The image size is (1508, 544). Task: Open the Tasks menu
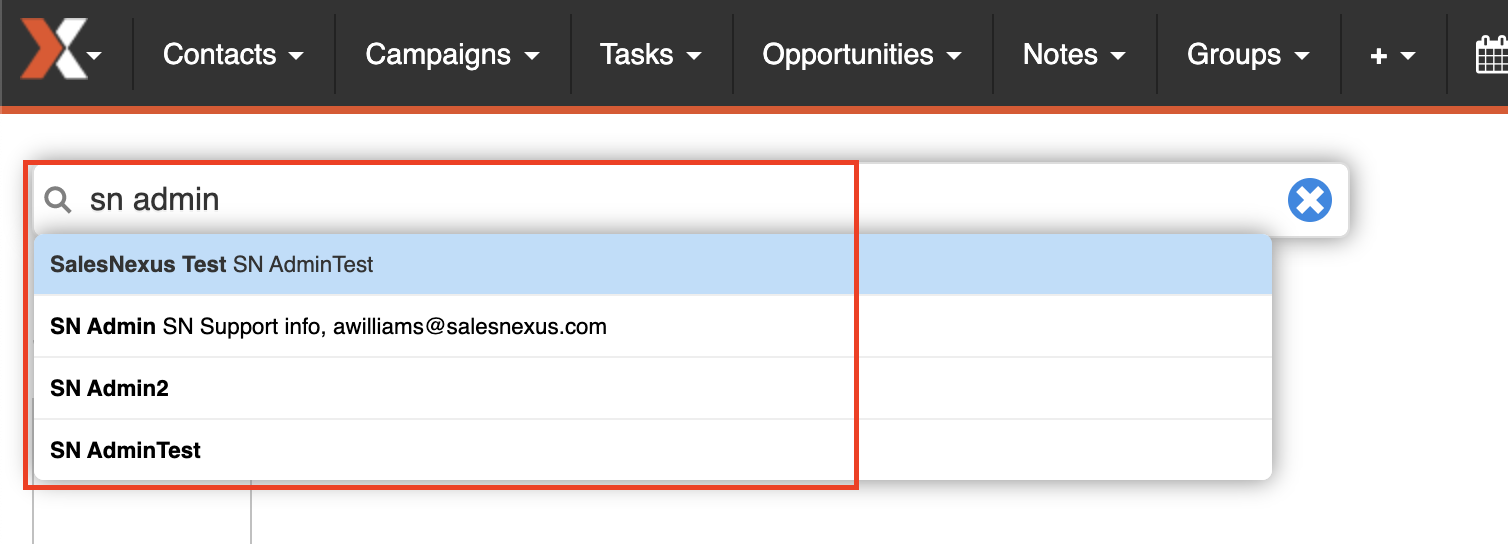coord(651,54)
